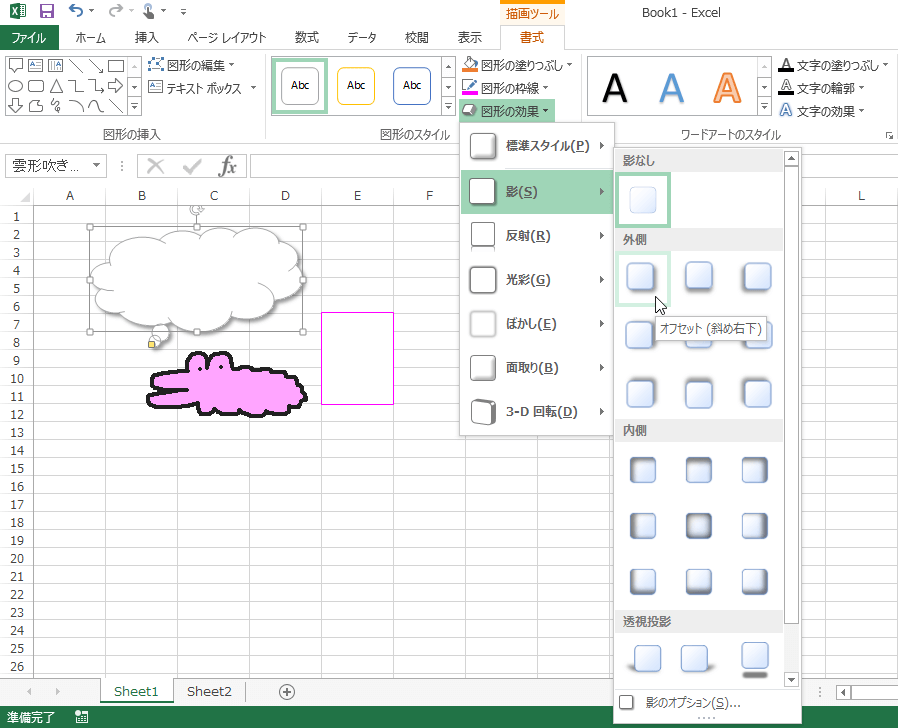This screenshot has height=728, width=898.
Task: Expand the full shapes gallery
Action: click(135, 107)
